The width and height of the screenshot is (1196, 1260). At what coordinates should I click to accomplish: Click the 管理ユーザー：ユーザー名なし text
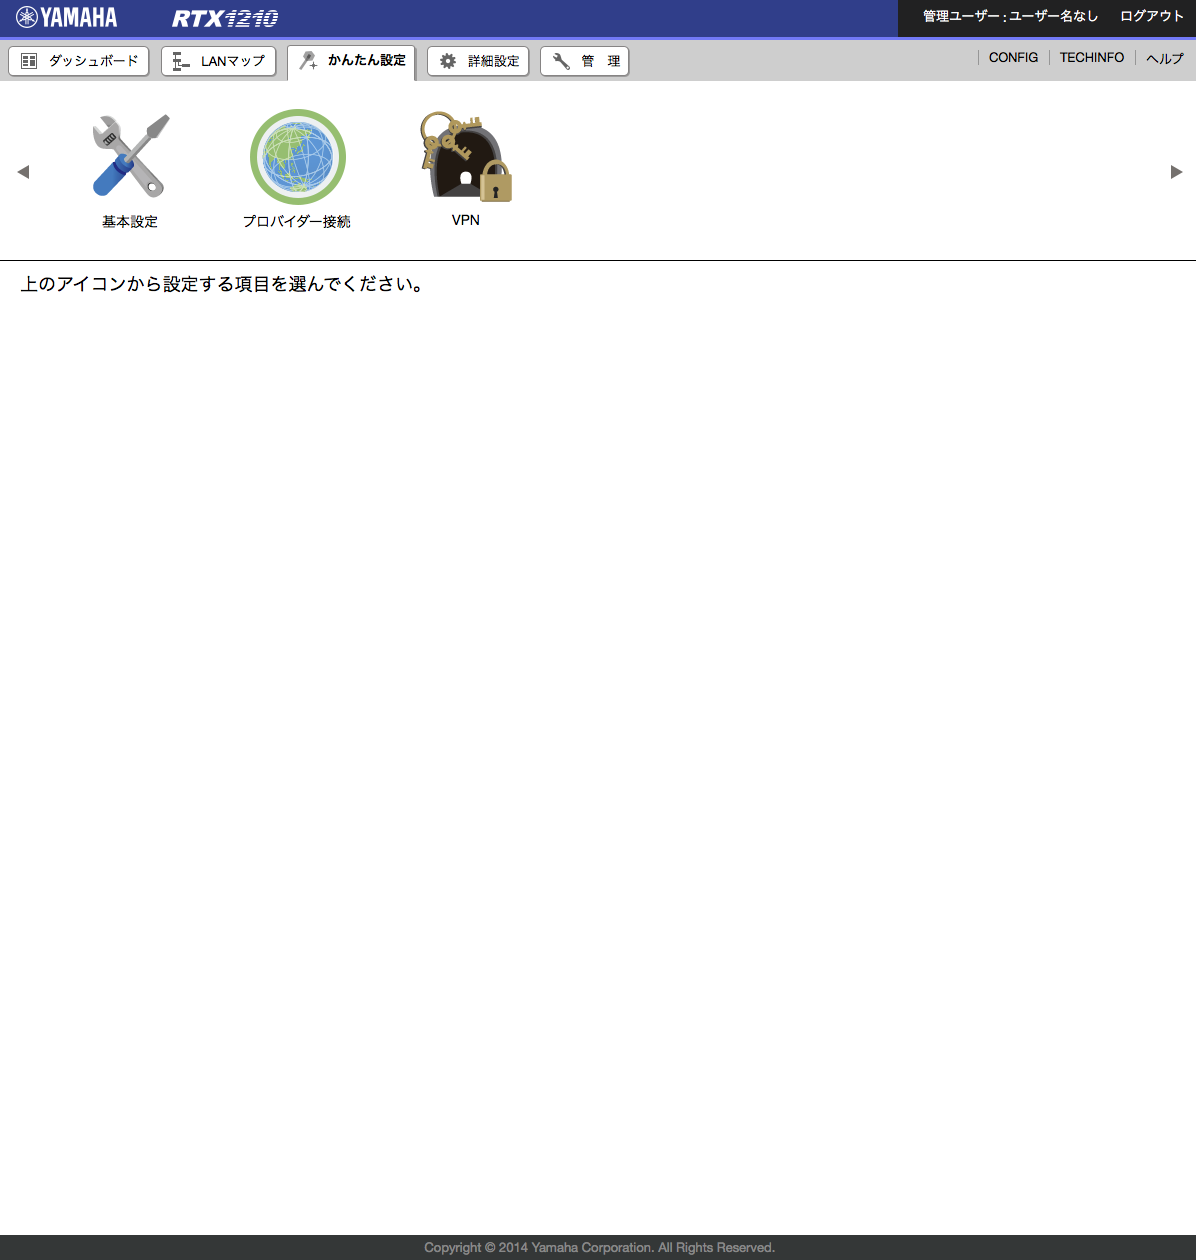tap(1010, 16)
